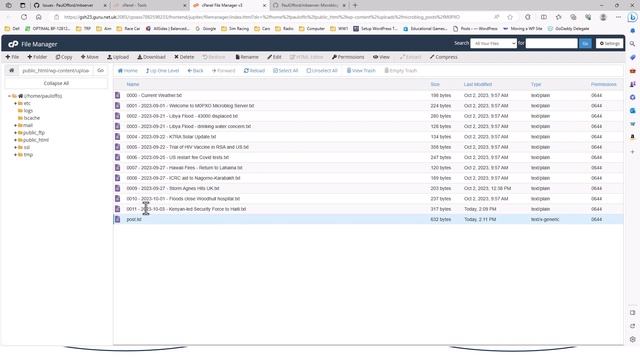Open browser profile avatar
The height and width of the screenshot is (360, 640).
click(603, 17)
